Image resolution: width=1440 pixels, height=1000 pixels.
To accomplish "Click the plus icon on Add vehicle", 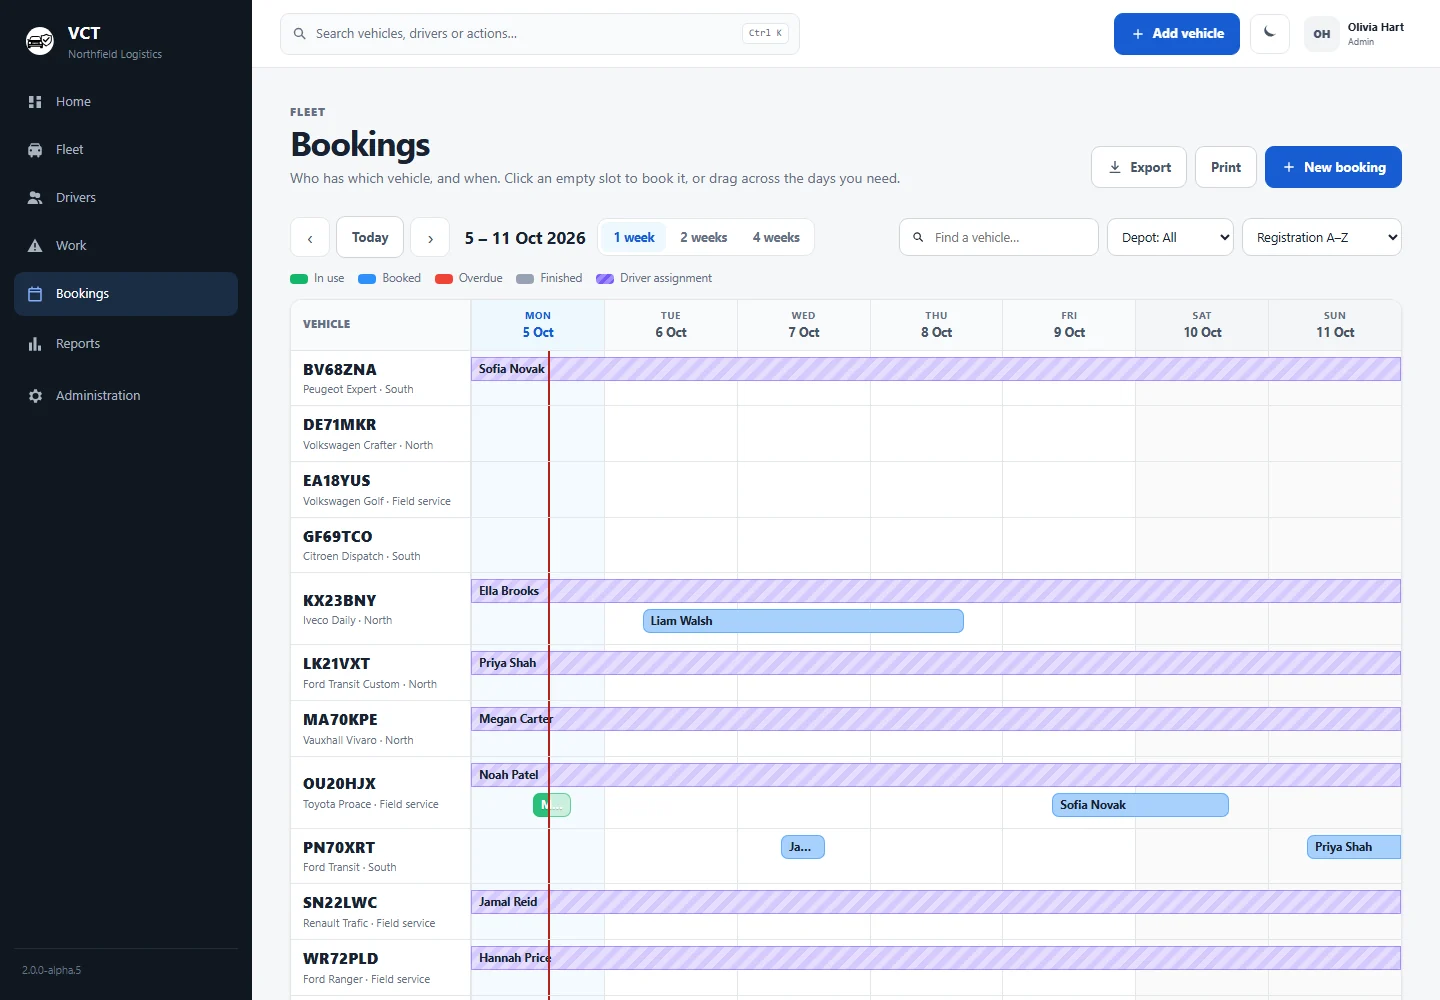I will [x=1138, y=34].
